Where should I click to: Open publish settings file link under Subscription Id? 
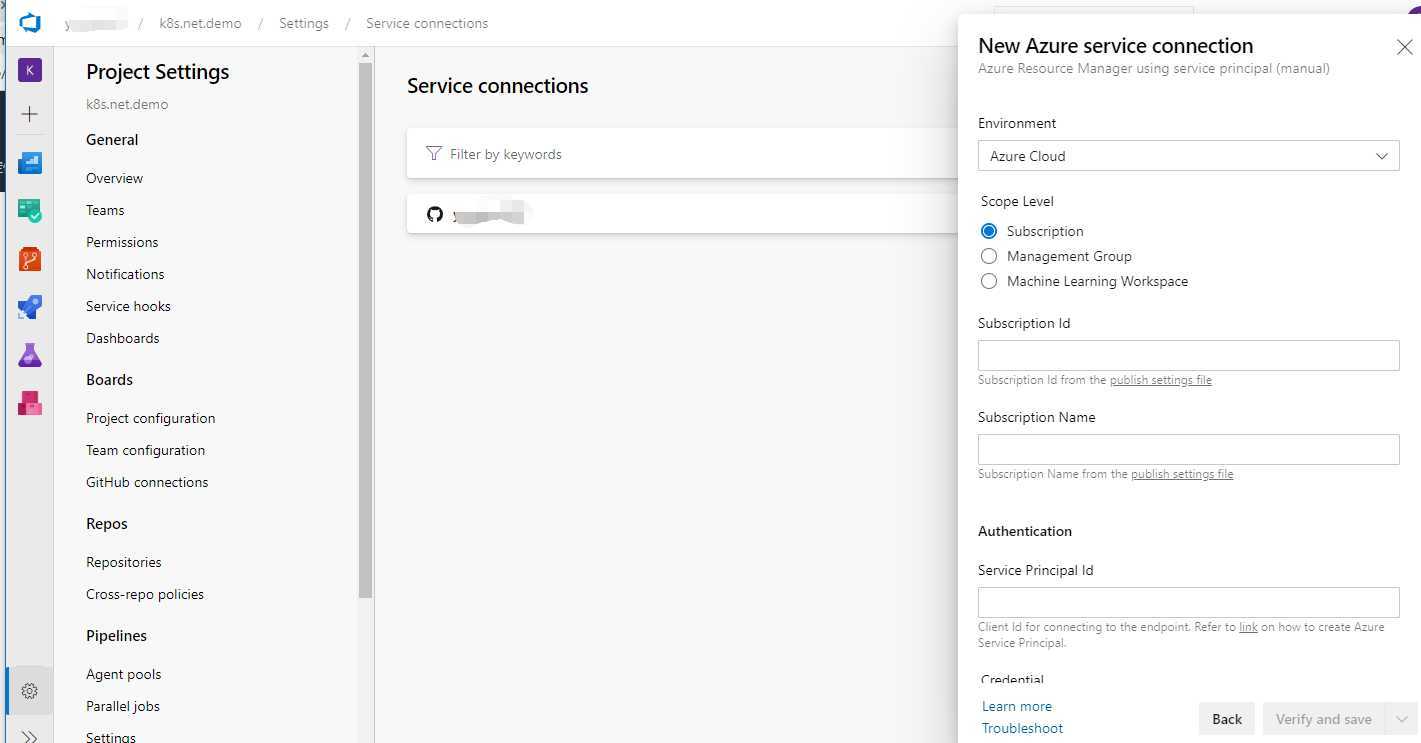[x=1160, y=380]
